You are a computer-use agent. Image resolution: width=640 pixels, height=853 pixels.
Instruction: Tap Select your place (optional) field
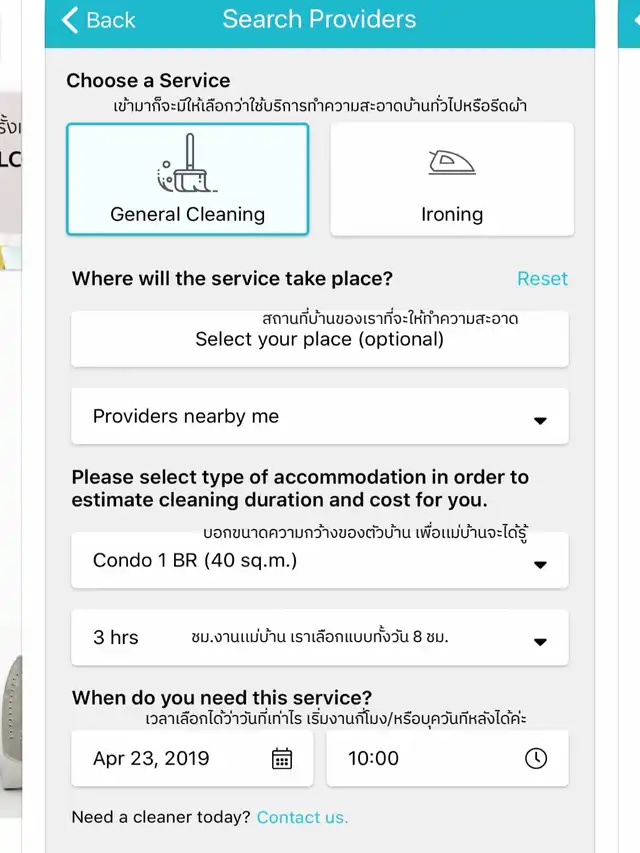click(x=320, y=339)
